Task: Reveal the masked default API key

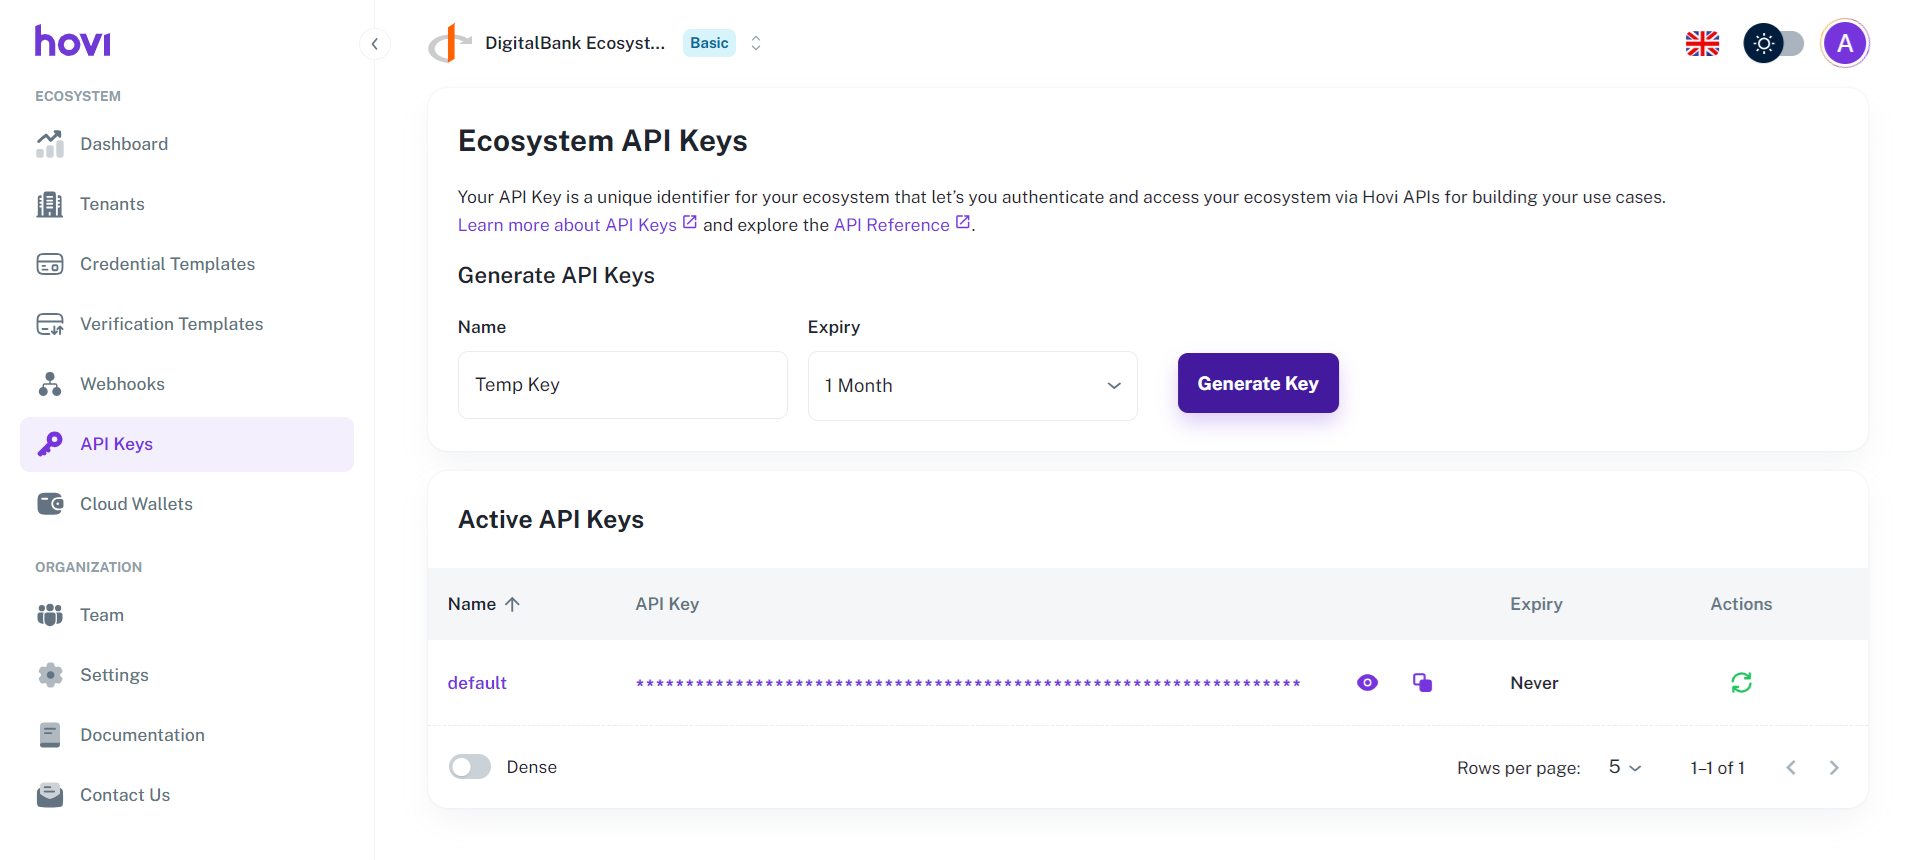Action: tap(1367, 683)
